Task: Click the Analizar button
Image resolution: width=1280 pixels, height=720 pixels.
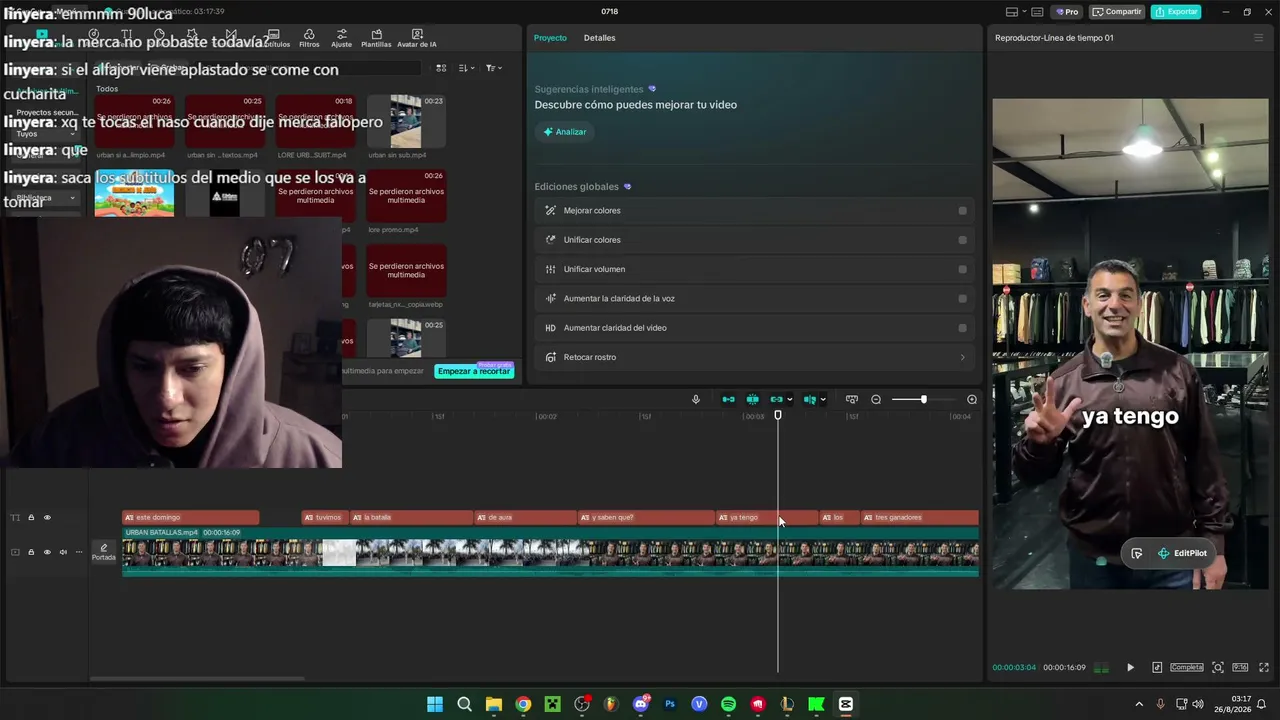Action: click(565, 132)
